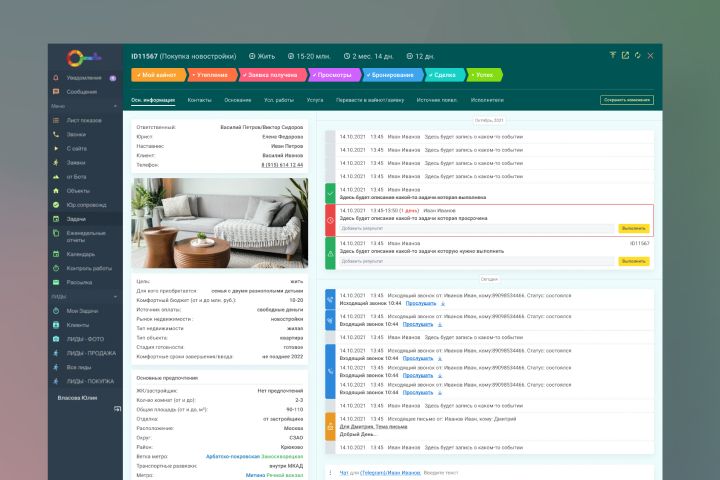Click user name Власова Юлия

[x=77, y=398]
